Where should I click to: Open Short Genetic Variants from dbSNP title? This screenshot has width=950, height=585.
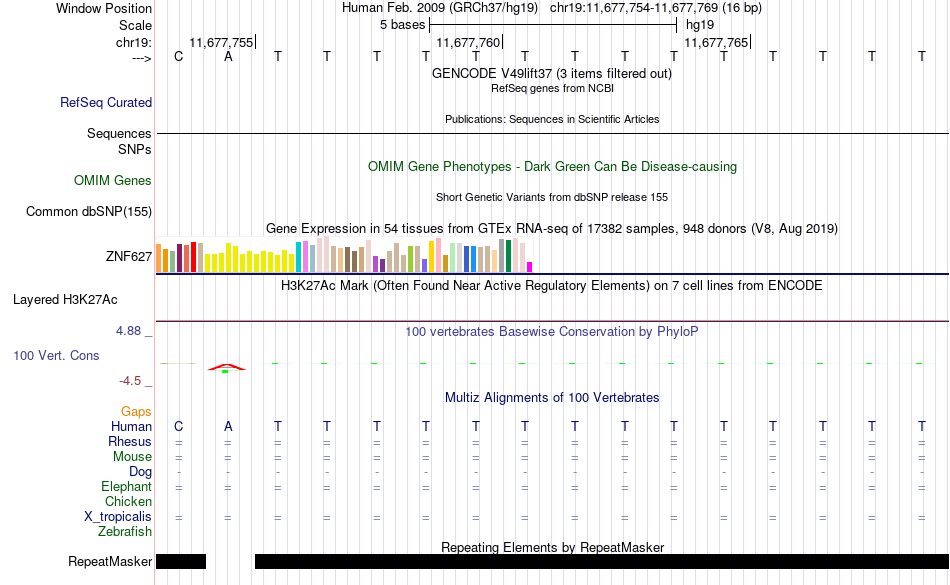coord(552,197)
